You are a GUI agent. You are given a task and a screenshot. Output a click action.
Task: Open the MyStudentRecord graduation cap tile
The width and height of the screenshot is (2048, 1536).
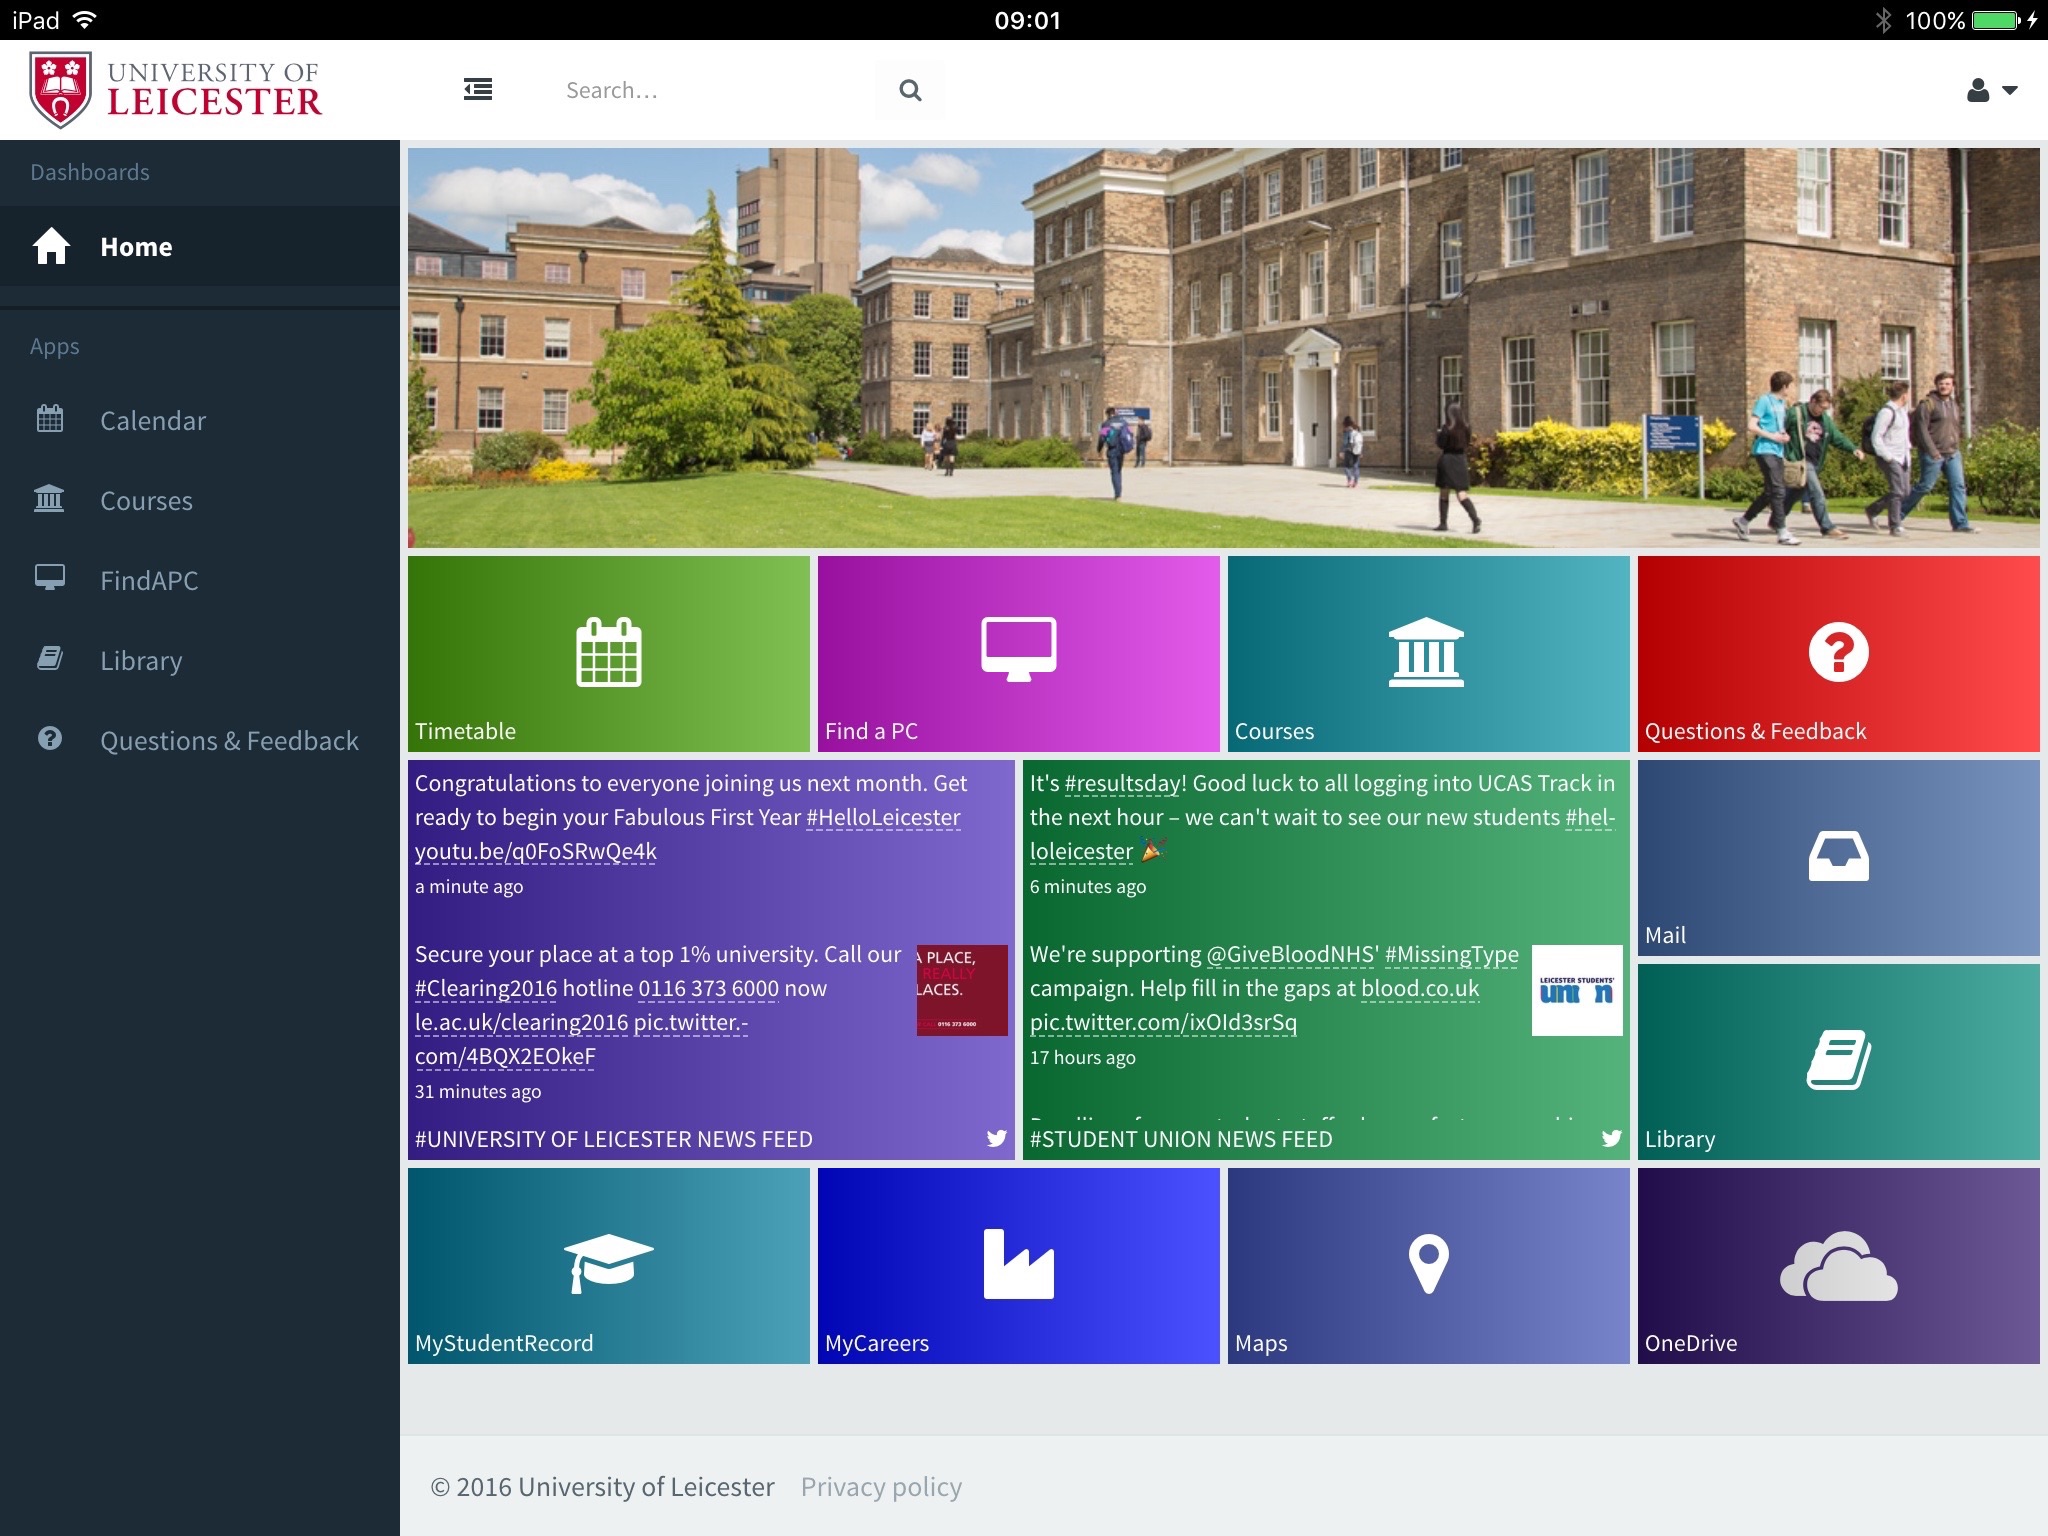coord(608,1265)
